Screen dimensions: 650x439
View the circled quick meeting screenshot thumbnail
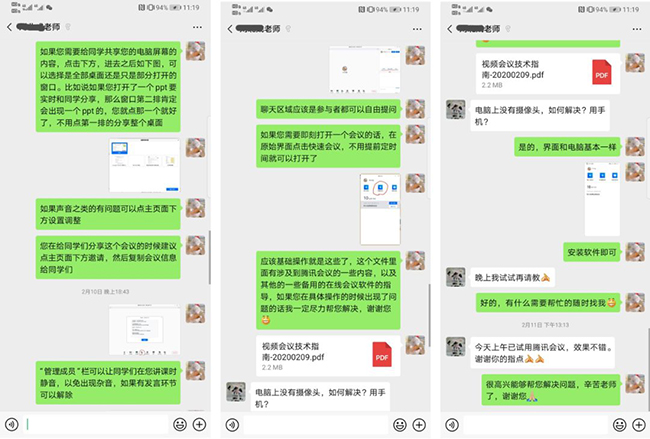pyautogui.click(x=380, y=209)
